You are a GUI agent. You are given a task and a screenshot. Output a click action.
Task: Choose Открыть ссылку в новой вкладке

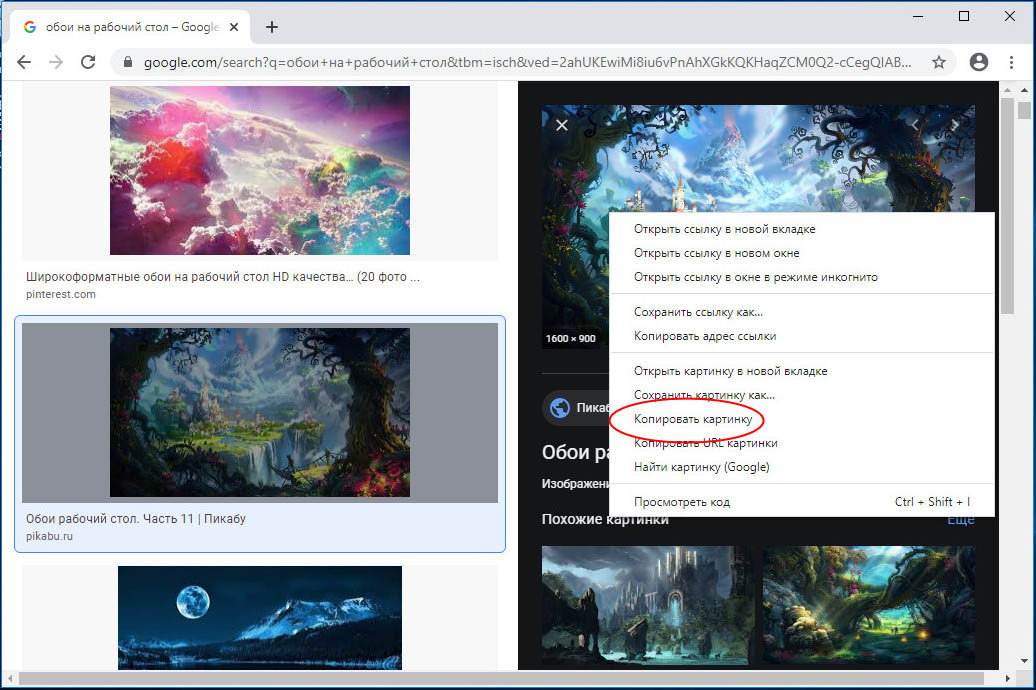[724, 229]
